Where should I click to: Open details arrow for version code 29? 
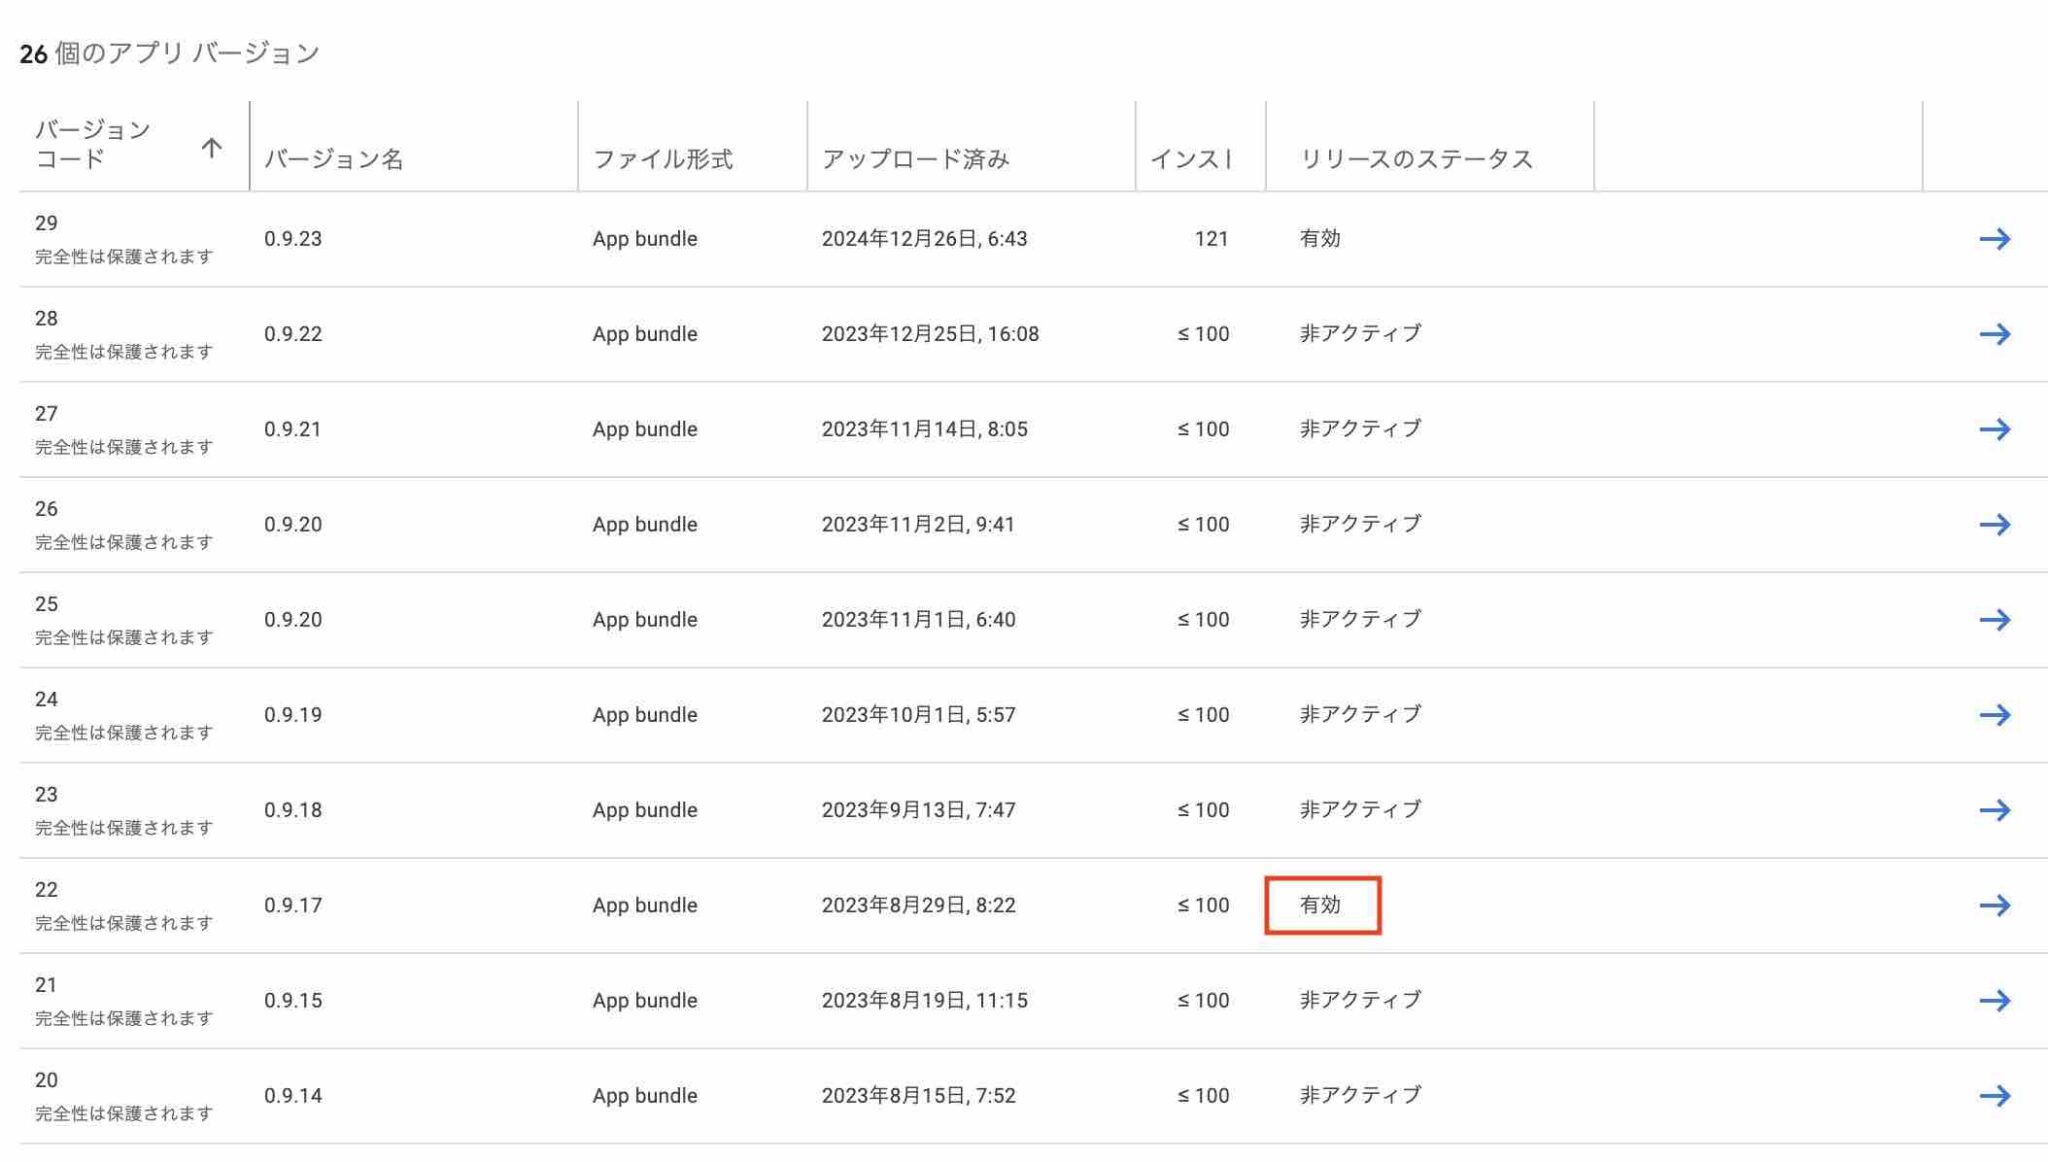pos(1994,239)
